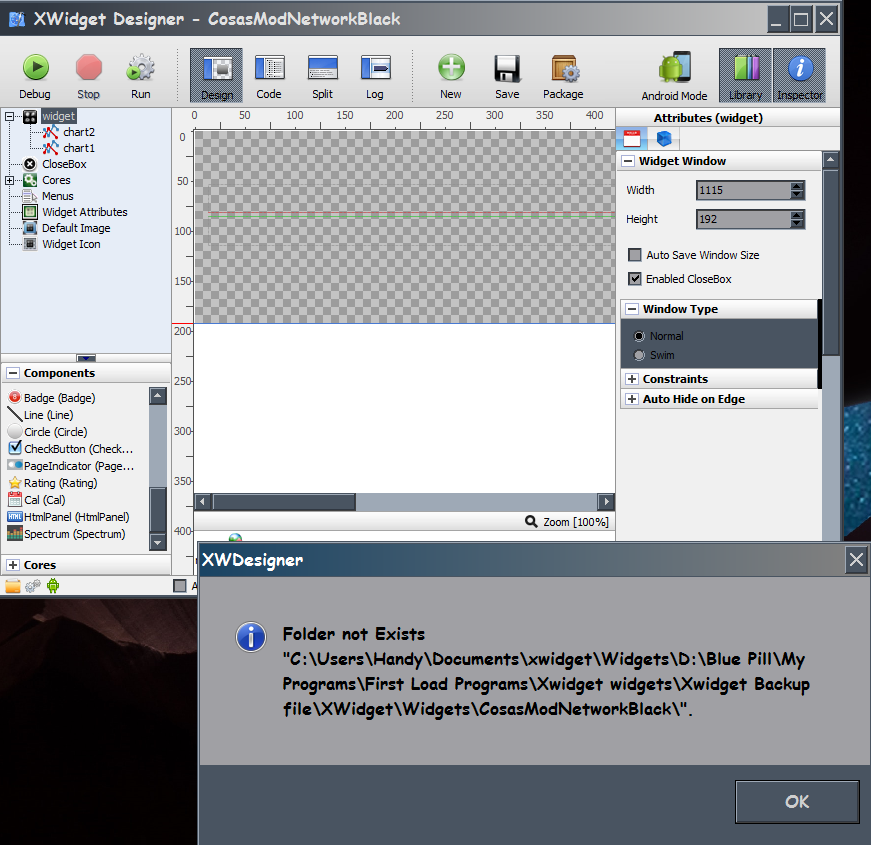
Task: Click the red Stop toolbar icon
Action: 89,67
